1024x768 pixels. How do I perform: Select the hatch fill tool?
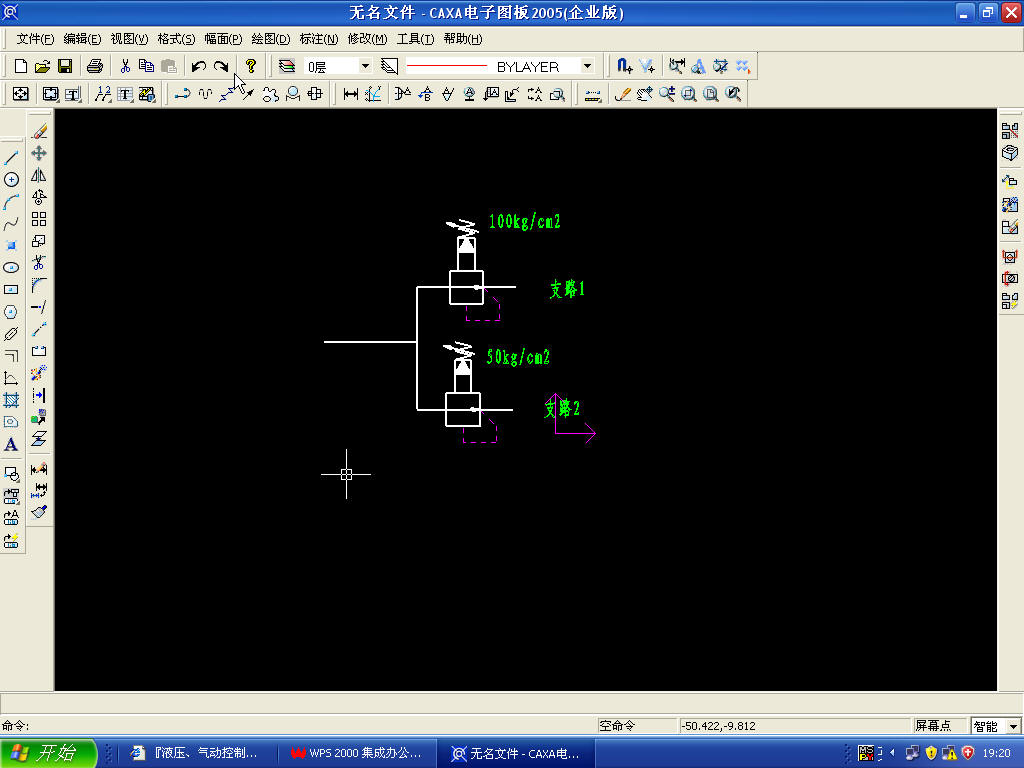(11, 400)
